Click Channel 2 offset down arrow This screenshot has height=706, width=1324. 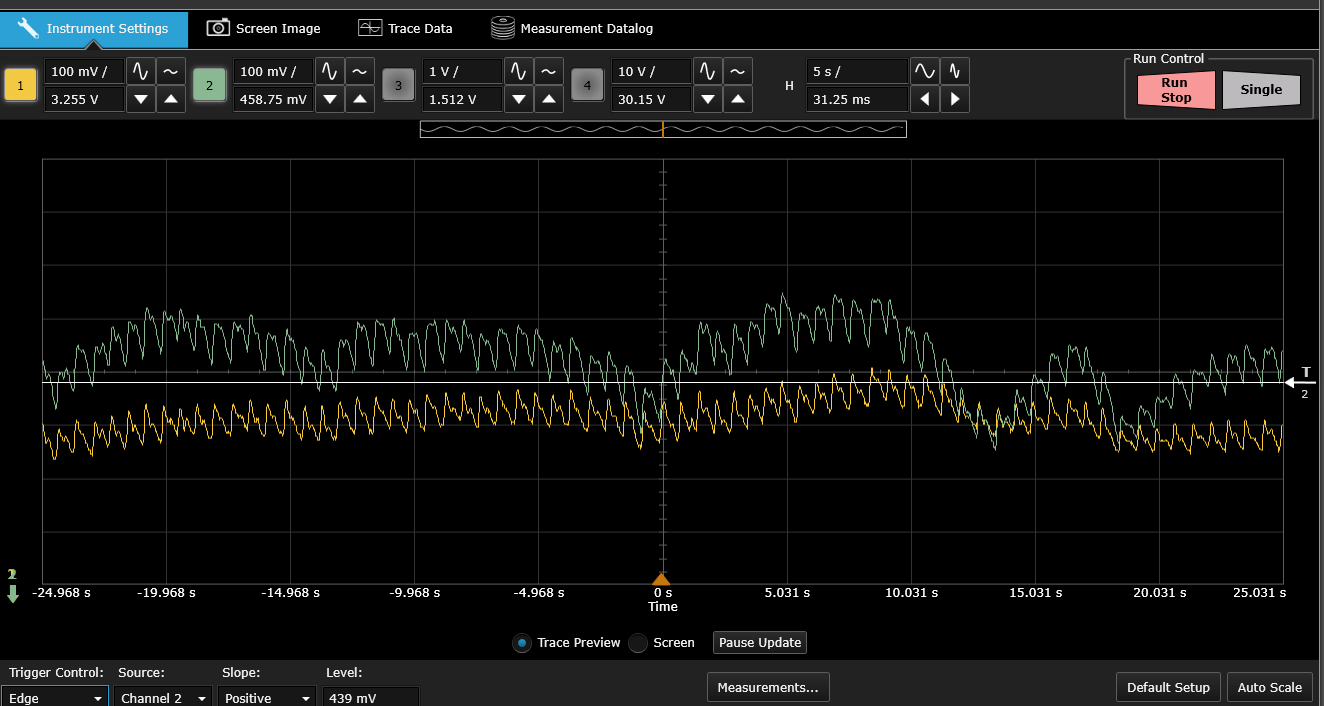[x=330, y=99]
